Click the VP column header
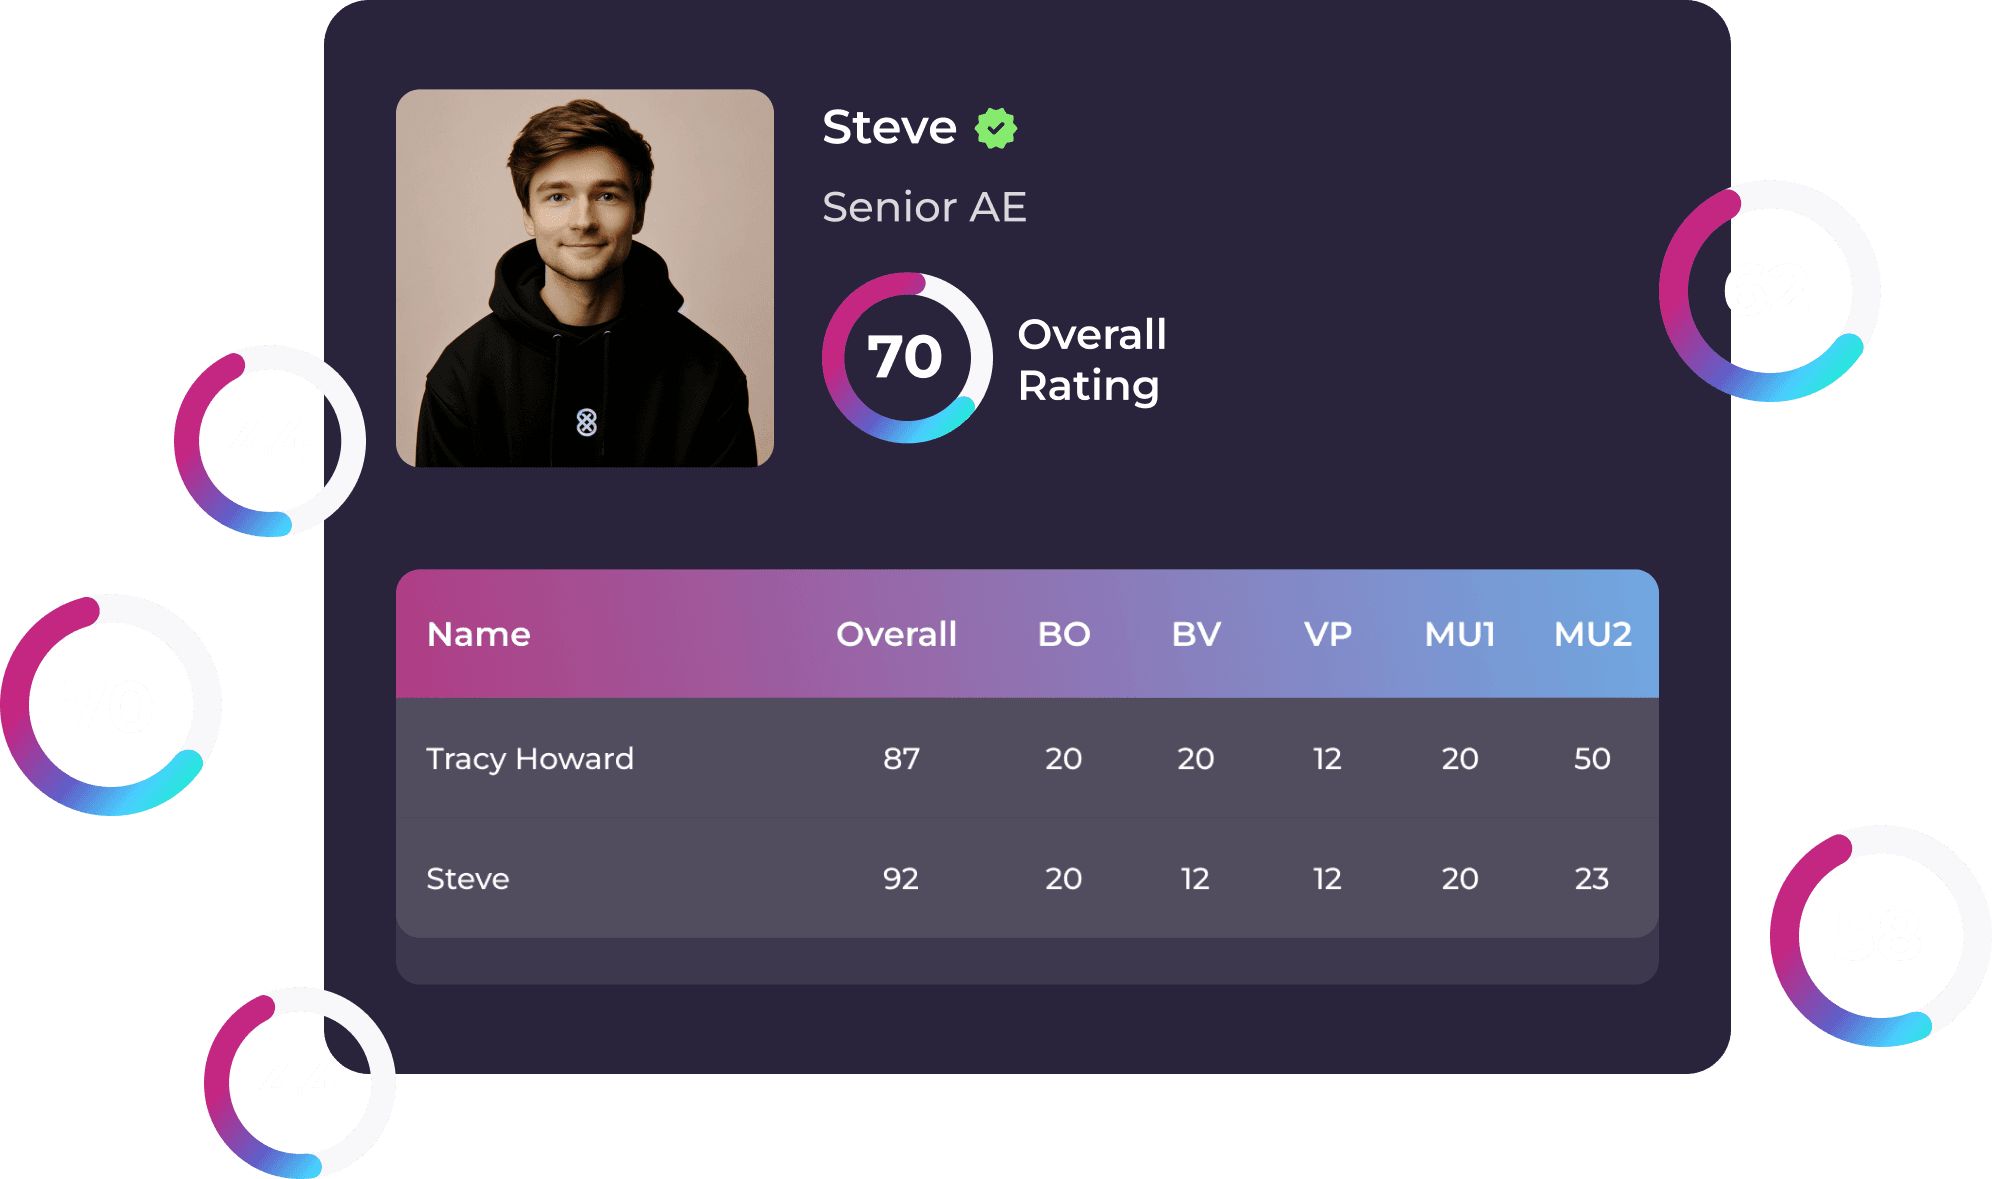 1328,634
